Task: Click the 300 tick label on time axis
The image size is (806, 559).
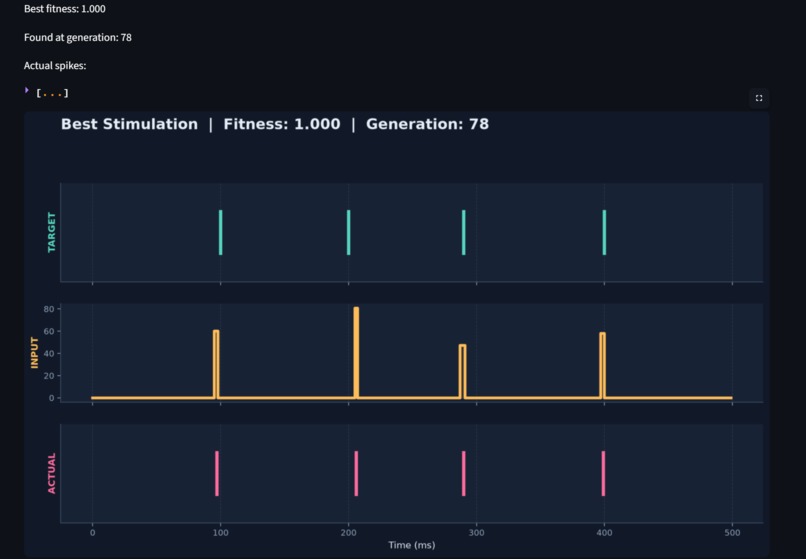Action: 477,533
